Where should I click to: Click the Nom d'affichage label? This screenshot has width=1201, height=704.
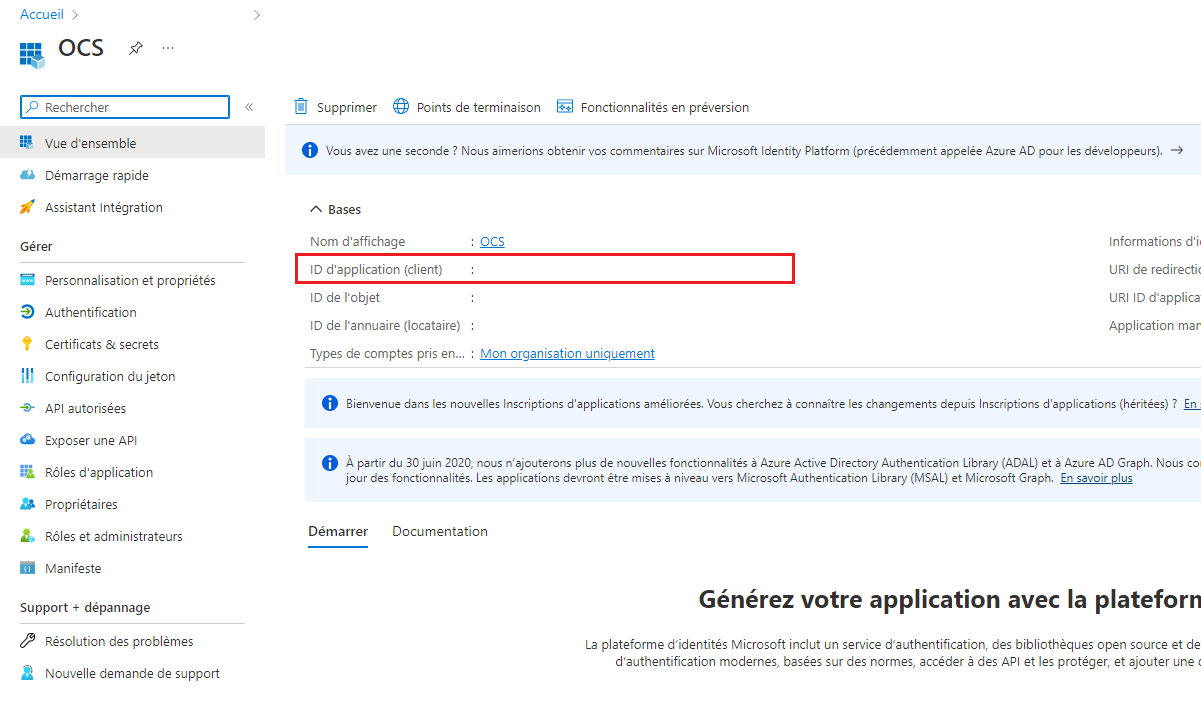pyautogui.click(x=358, y=241)
